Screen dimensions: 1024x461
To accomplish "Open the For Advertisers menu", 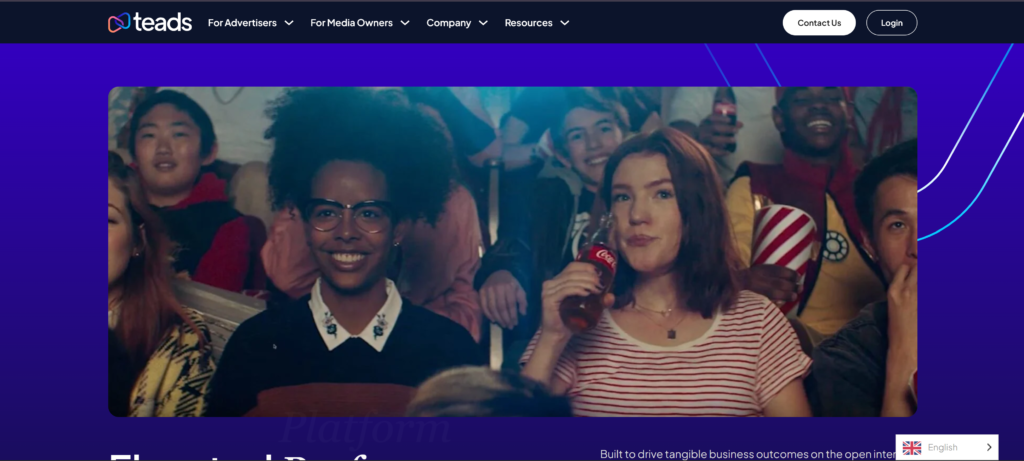I will pos(242,23).
